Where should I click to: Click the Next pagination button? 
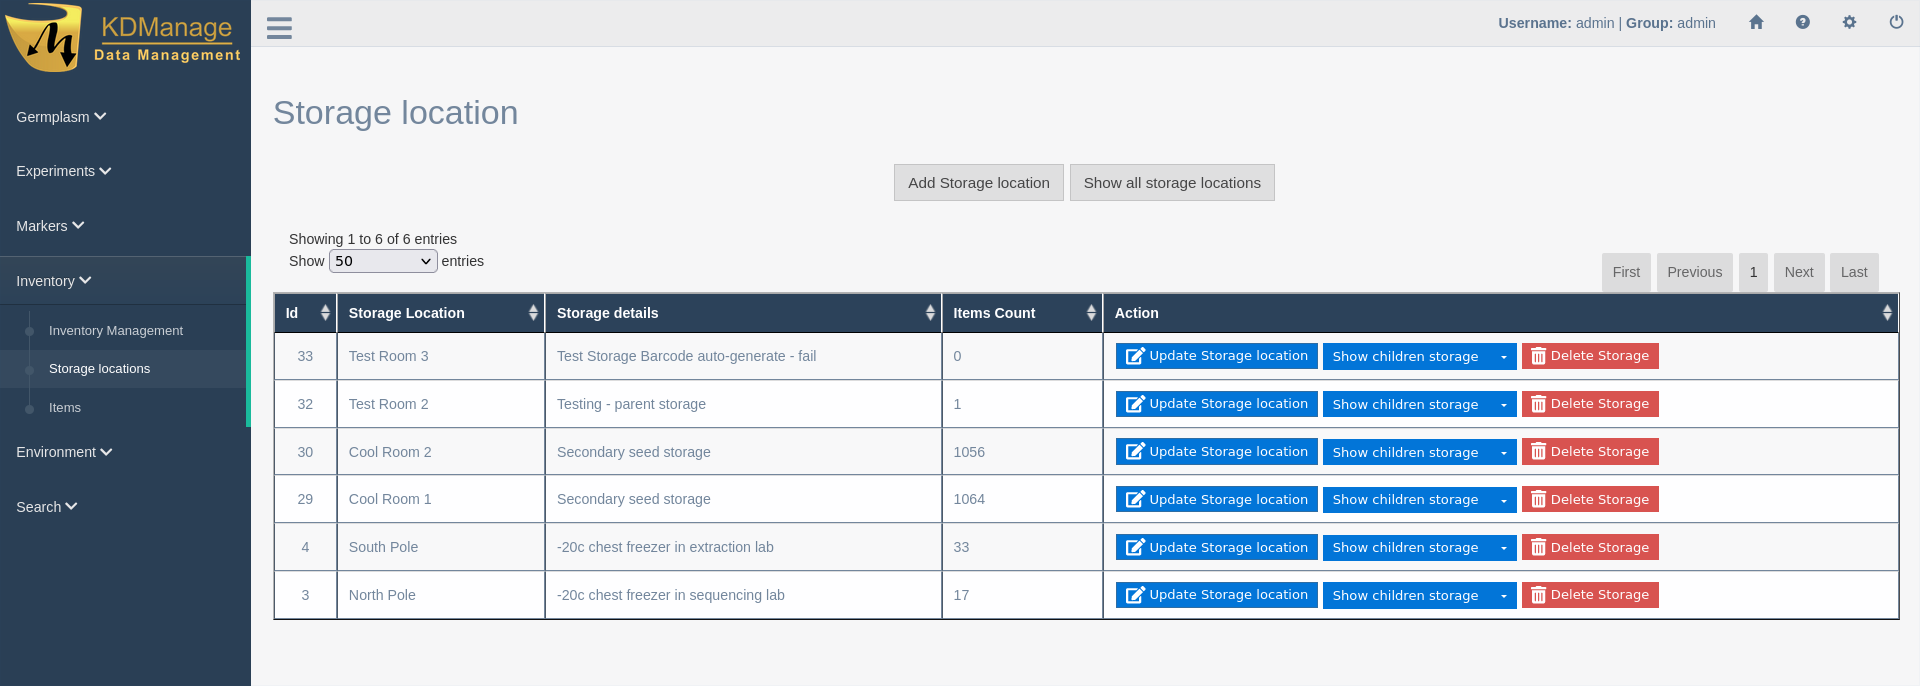point(1798,272)
